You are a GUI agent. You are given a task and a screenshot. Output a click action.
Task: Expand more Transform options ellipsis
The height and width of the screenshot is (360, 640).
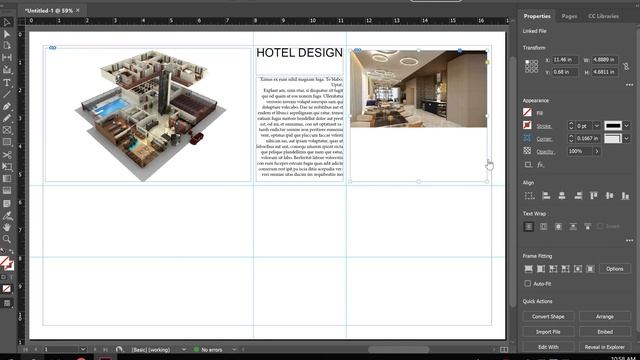pyautogui.click(x=629, y=85)
